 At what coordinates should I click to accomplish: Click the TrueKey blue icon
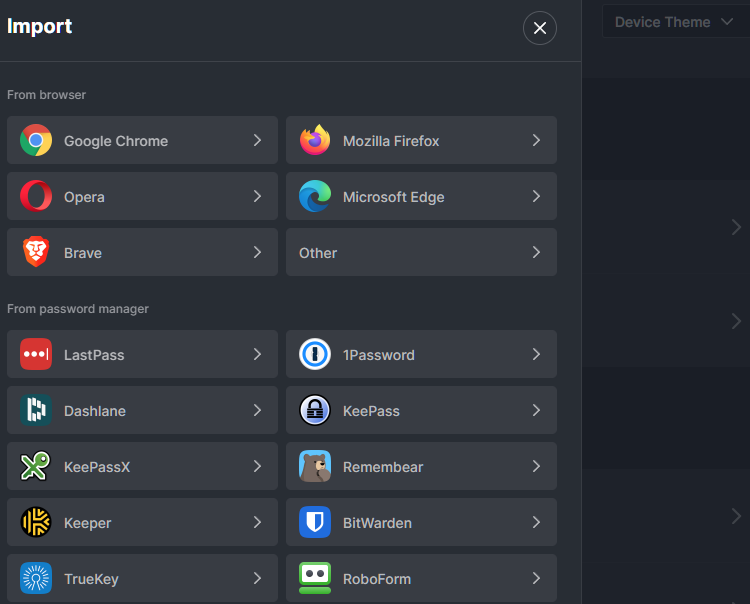coord(36,578)
